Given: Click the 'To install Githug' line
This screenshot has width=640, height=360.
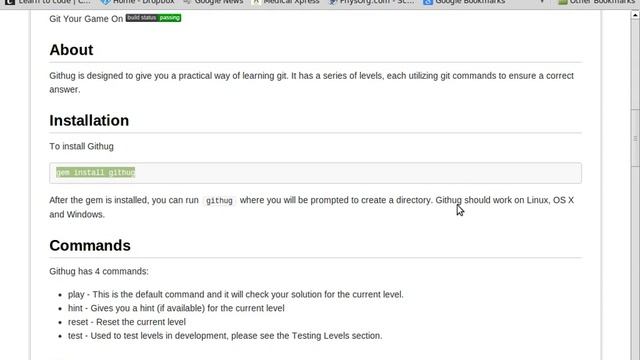Looking at the screenshot, I should (82, 146).
